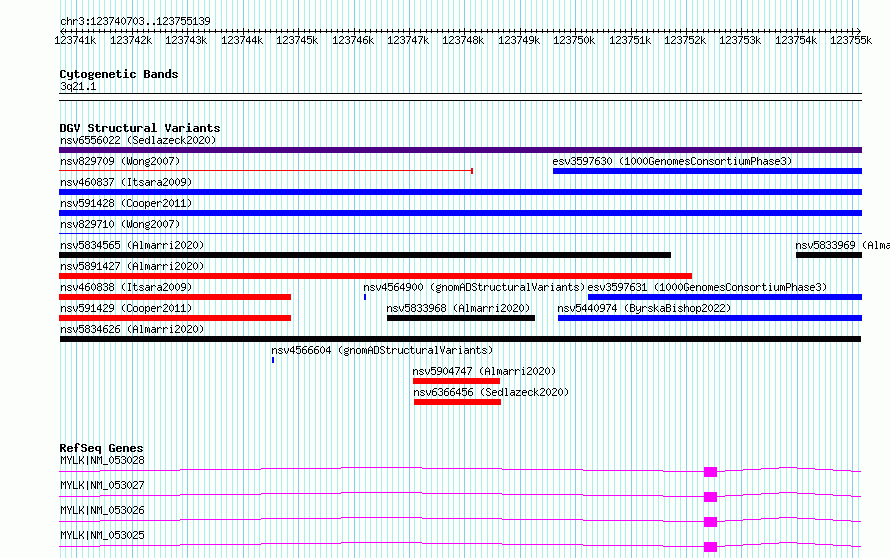Open the nsv5833968 (Almarri2020) label
This screenshot has height=558, width=890.
(458, 308)
